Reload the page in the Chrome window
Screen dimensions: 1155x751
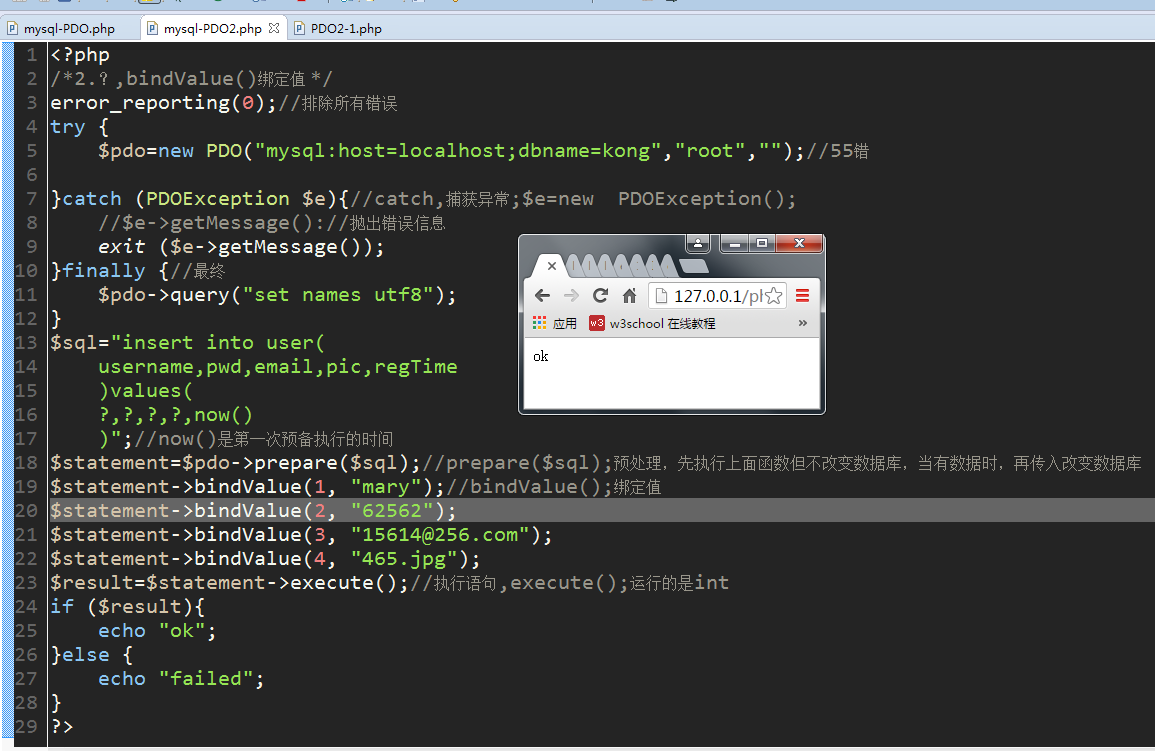[x=600, y=295]
